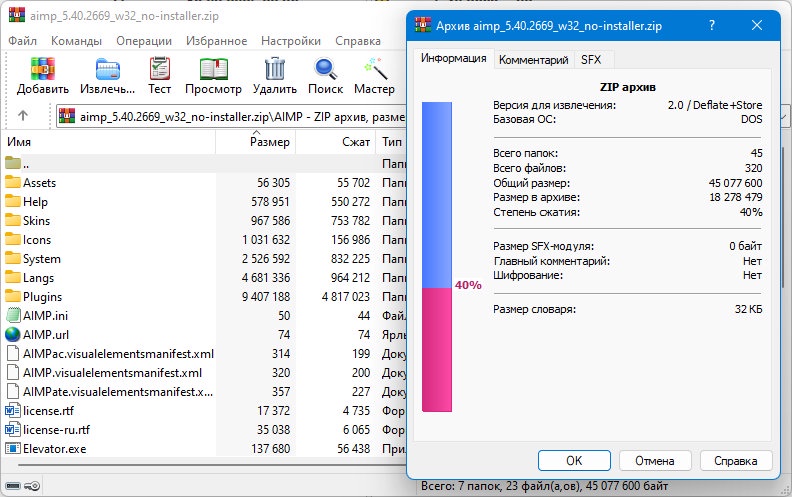Viewport: 792px width, 497px height.
Task: Open the Поиск magnifier tool
Action: (325, 69)
